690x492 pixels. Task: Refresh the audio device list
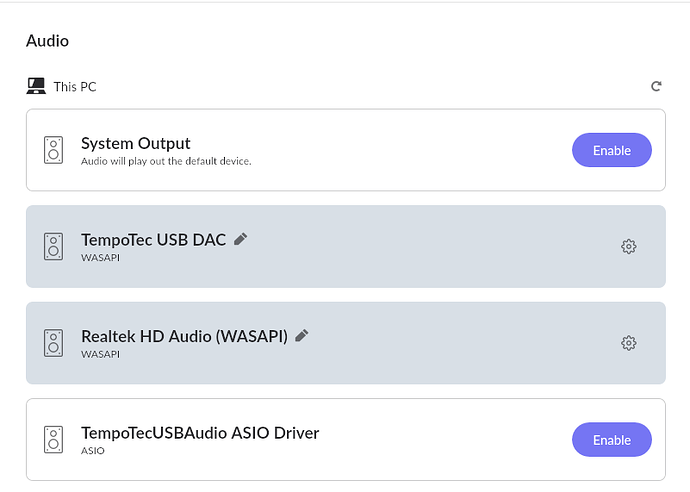(656, 86)
